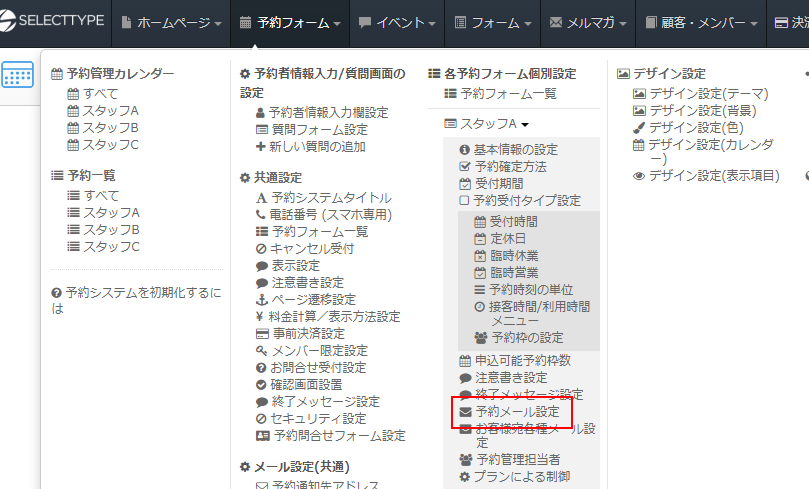Open デザイン設定(表示項目) eye icon entry
809x489 pixels.
[713, 175]
